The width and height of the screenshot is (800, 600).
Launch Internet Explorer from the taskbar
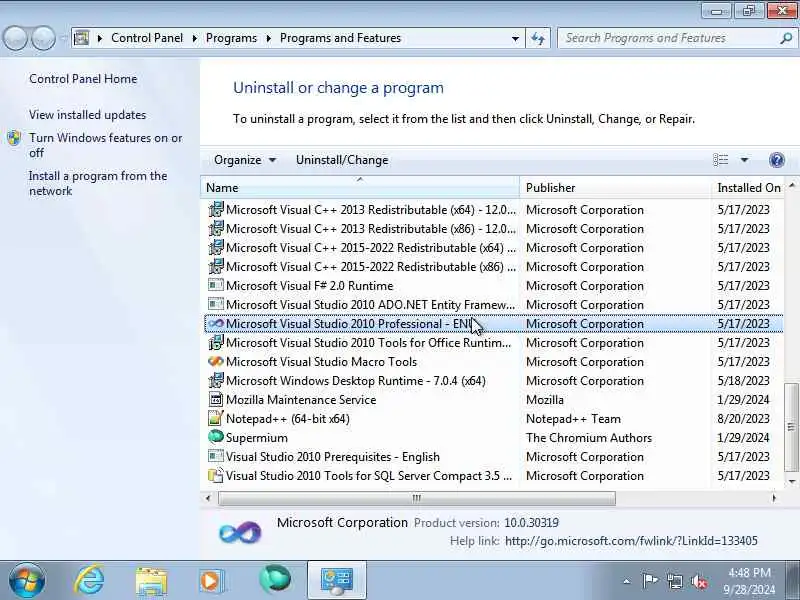(89, 580)
